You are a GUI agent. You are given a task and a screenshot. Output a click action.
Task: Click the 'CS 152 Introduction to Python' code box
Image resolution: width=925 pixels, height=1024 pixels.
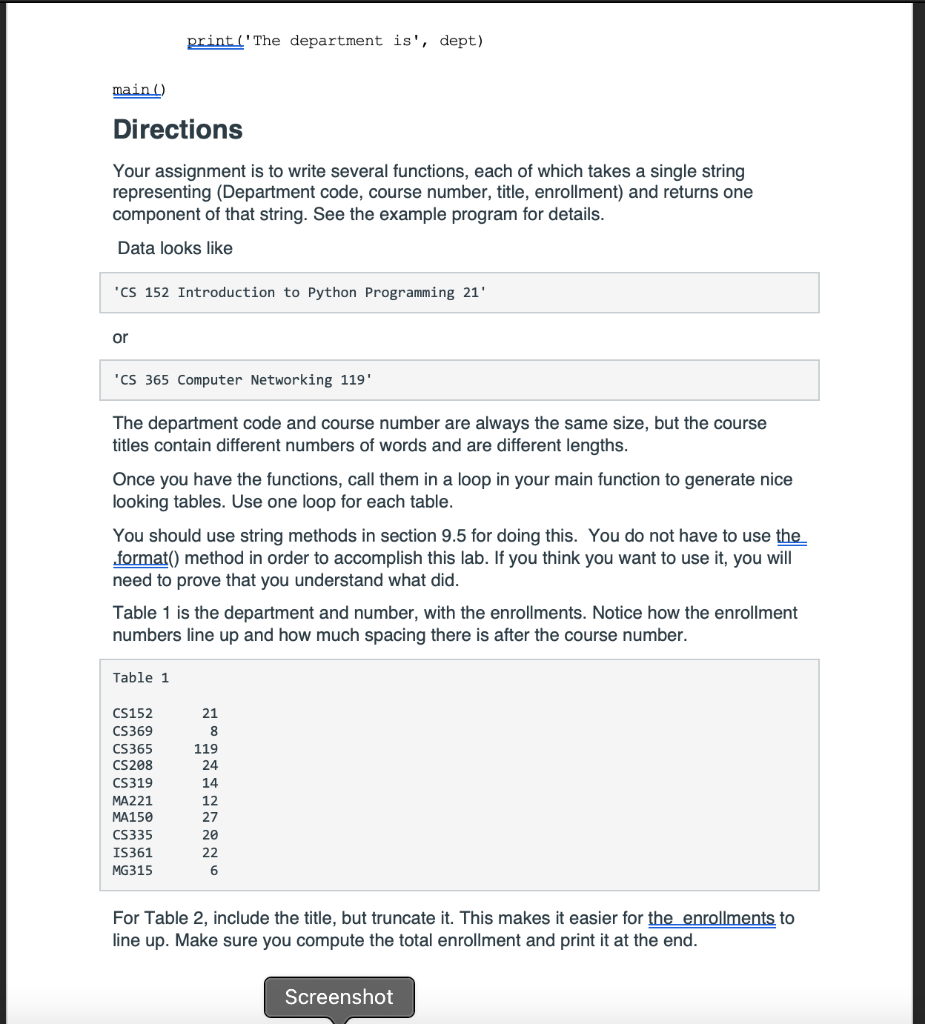point(459,293)
